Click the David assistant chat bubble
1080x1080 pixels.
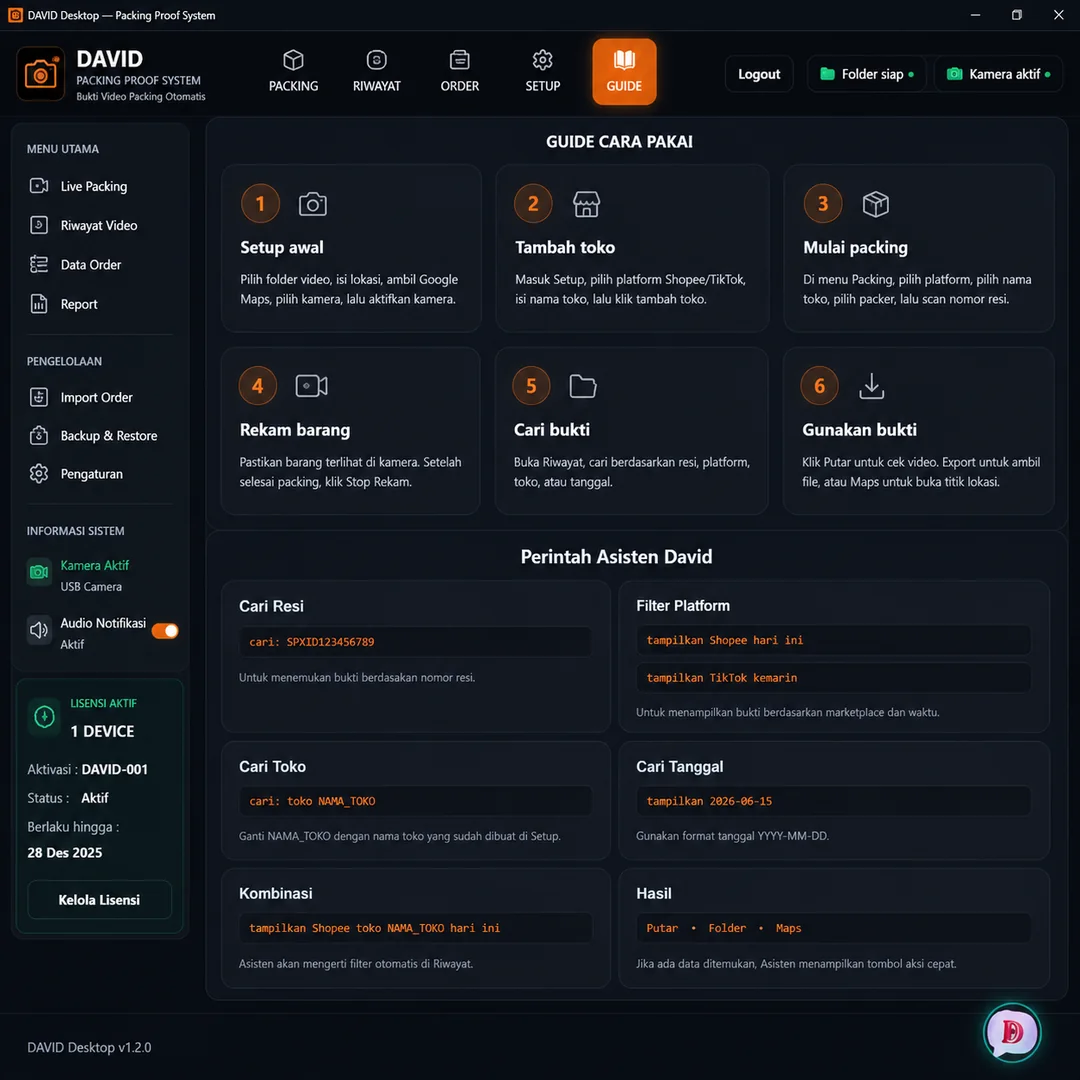point(1011,1031)
